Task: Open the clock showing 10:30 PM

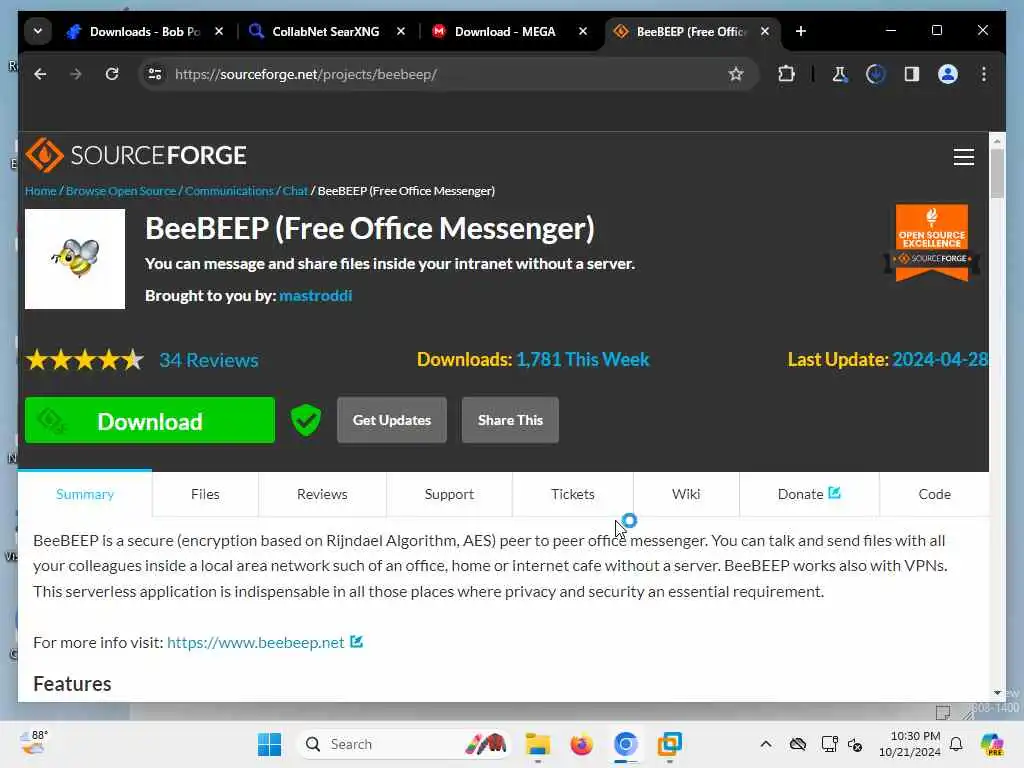Action: pyautogui.click(x=910, y=744)
